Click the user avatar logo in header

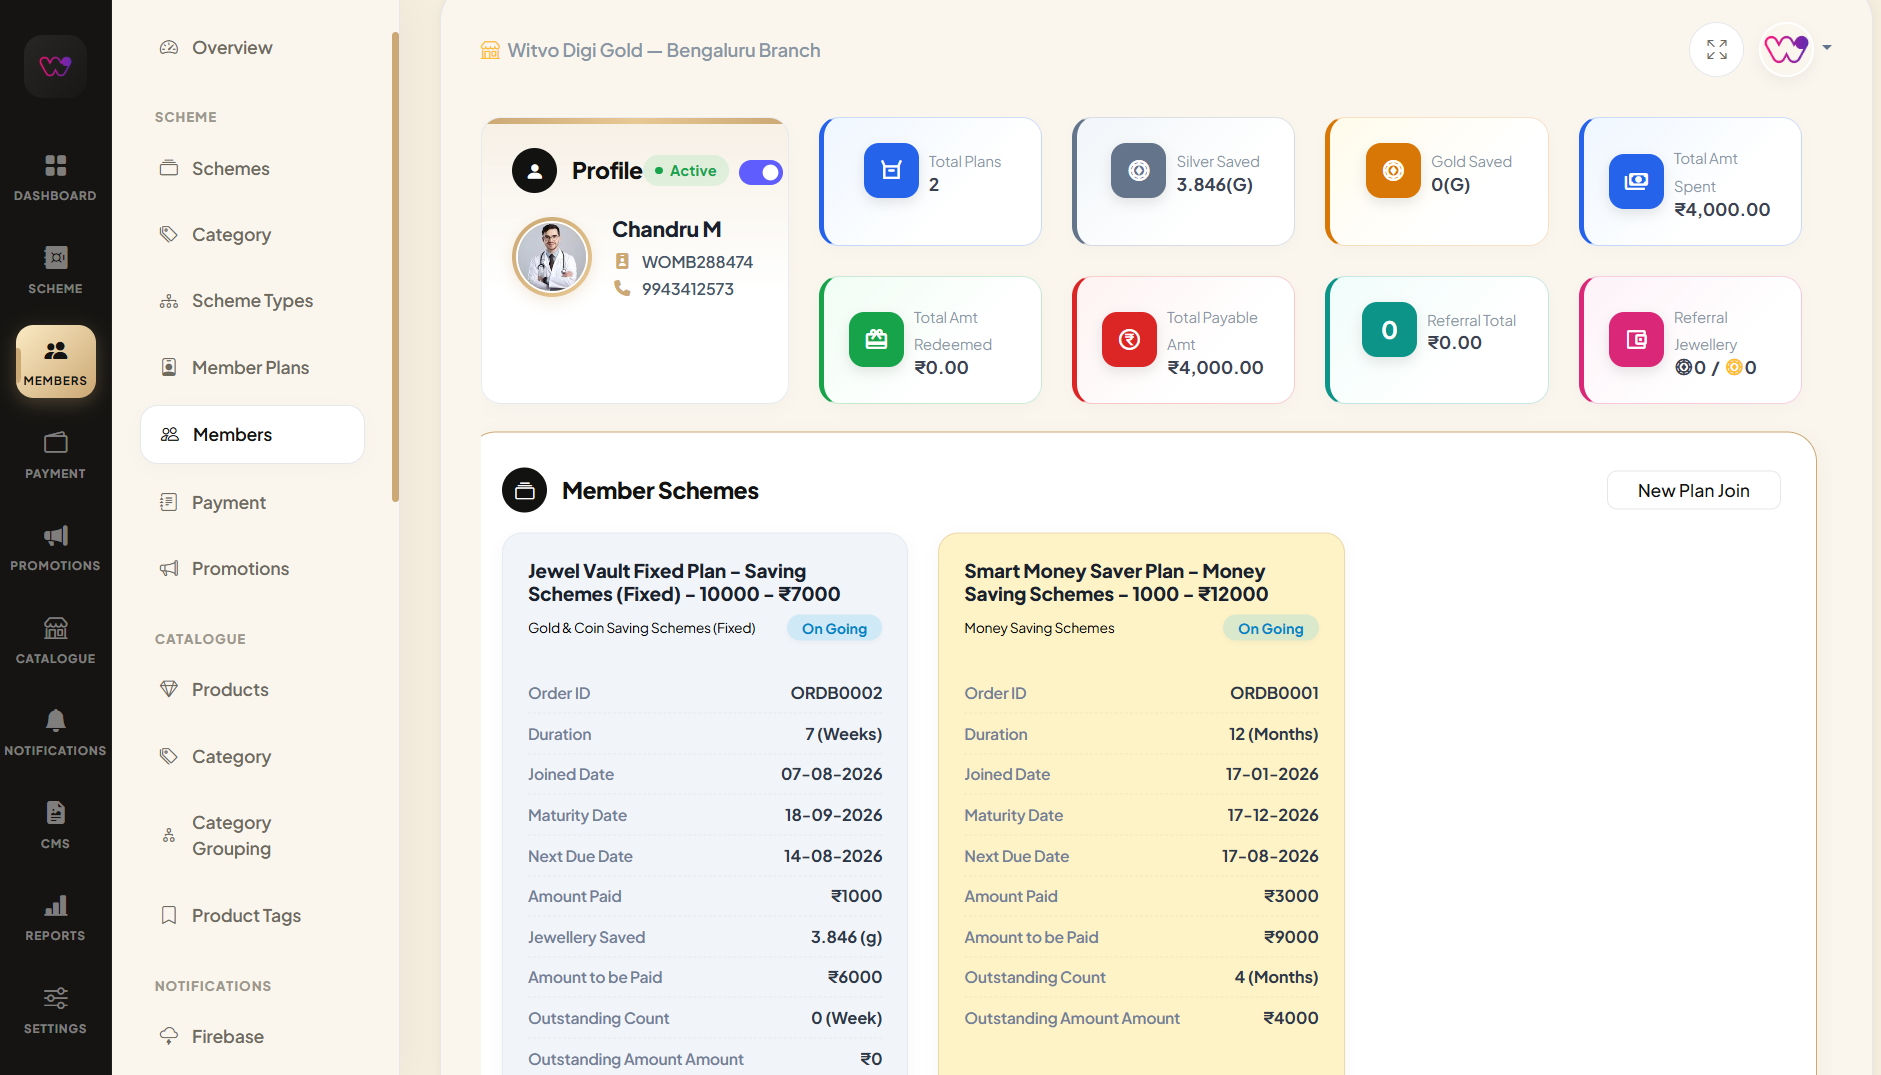1786,49
